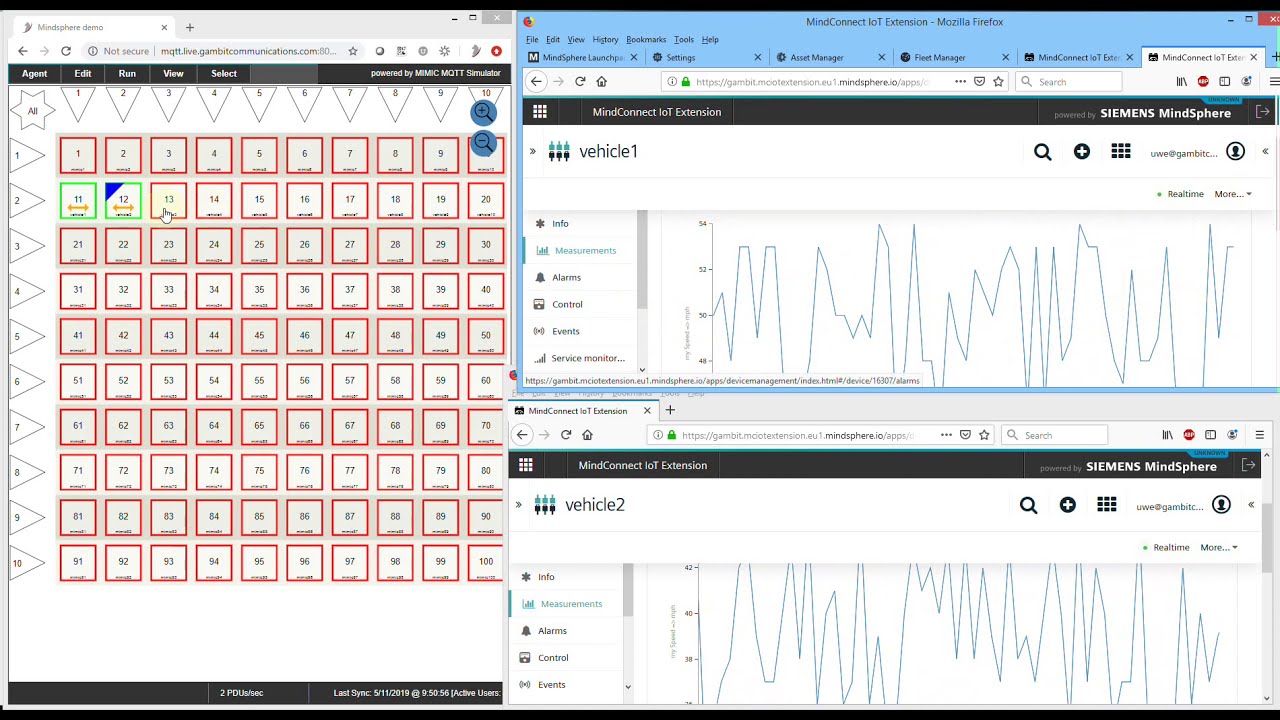1280x720 pixels.
Task: Open Measurements section for vehicle2
Action: click(571, 604)
